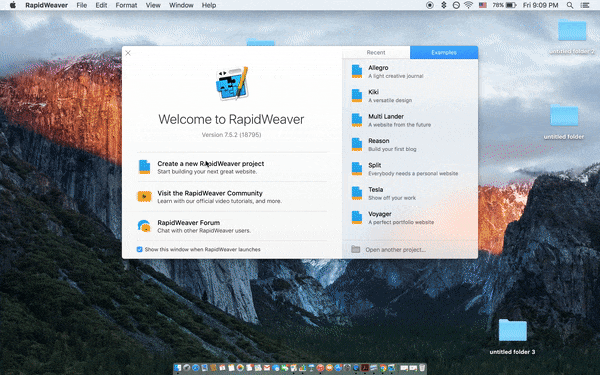600x375 pixels.
Task: Open the Edit menu
Action: click(101, 5)
